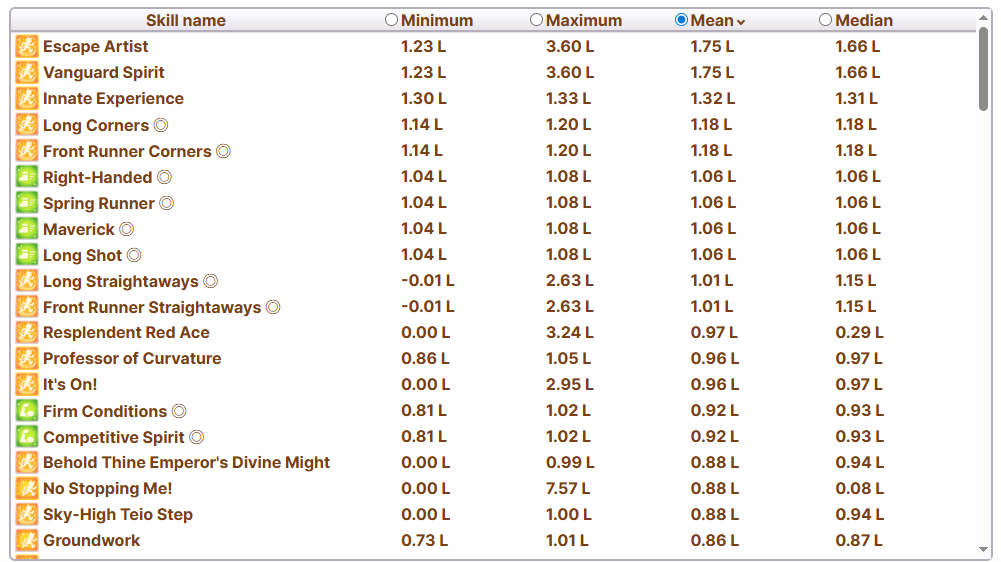Click the No Stopping Me! skill icon
Viewport: 1001px width, 562px height.
(27, 489)
